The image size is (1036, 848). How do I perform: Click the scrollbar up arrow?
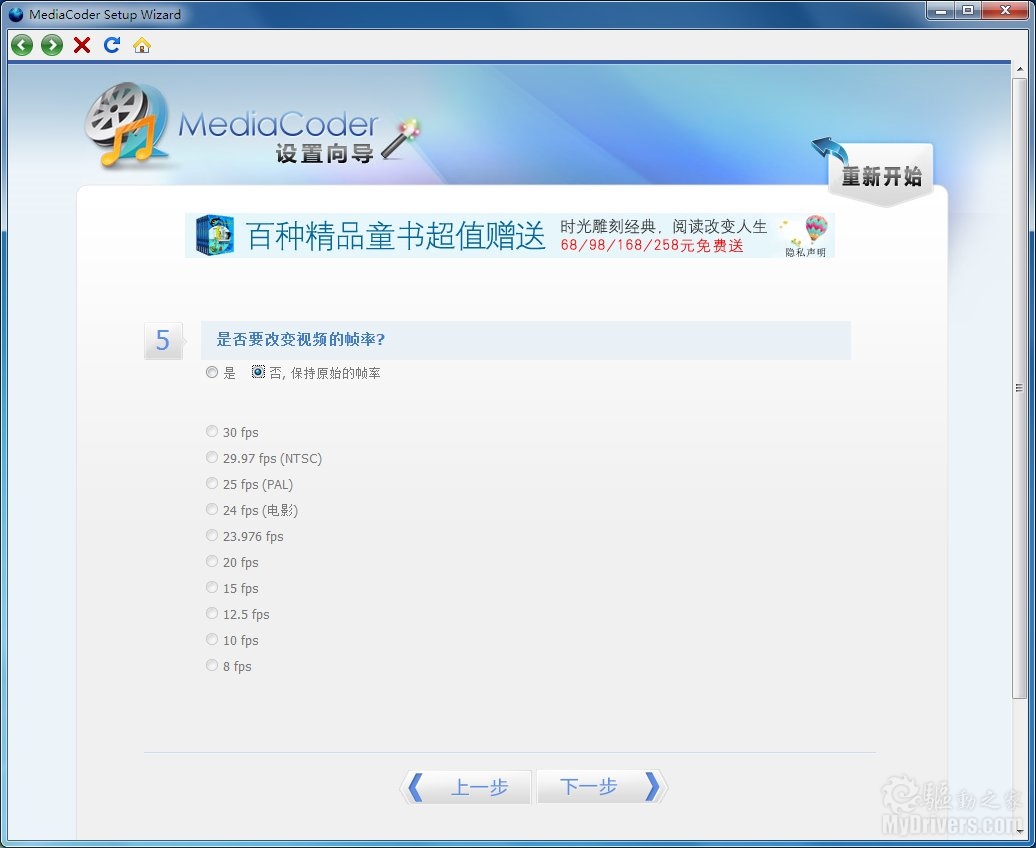[1019, 69]
